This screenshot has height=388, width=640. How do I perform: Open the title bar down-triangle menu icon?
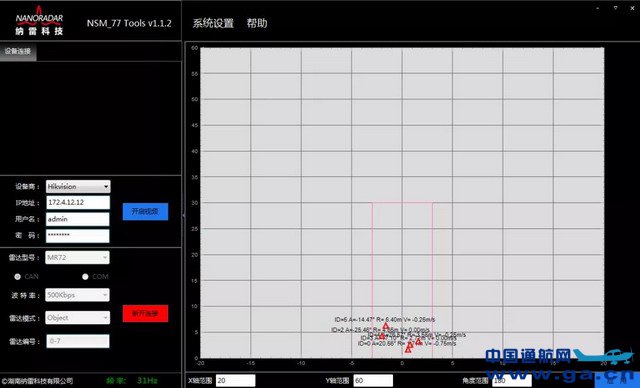point(616,8)
